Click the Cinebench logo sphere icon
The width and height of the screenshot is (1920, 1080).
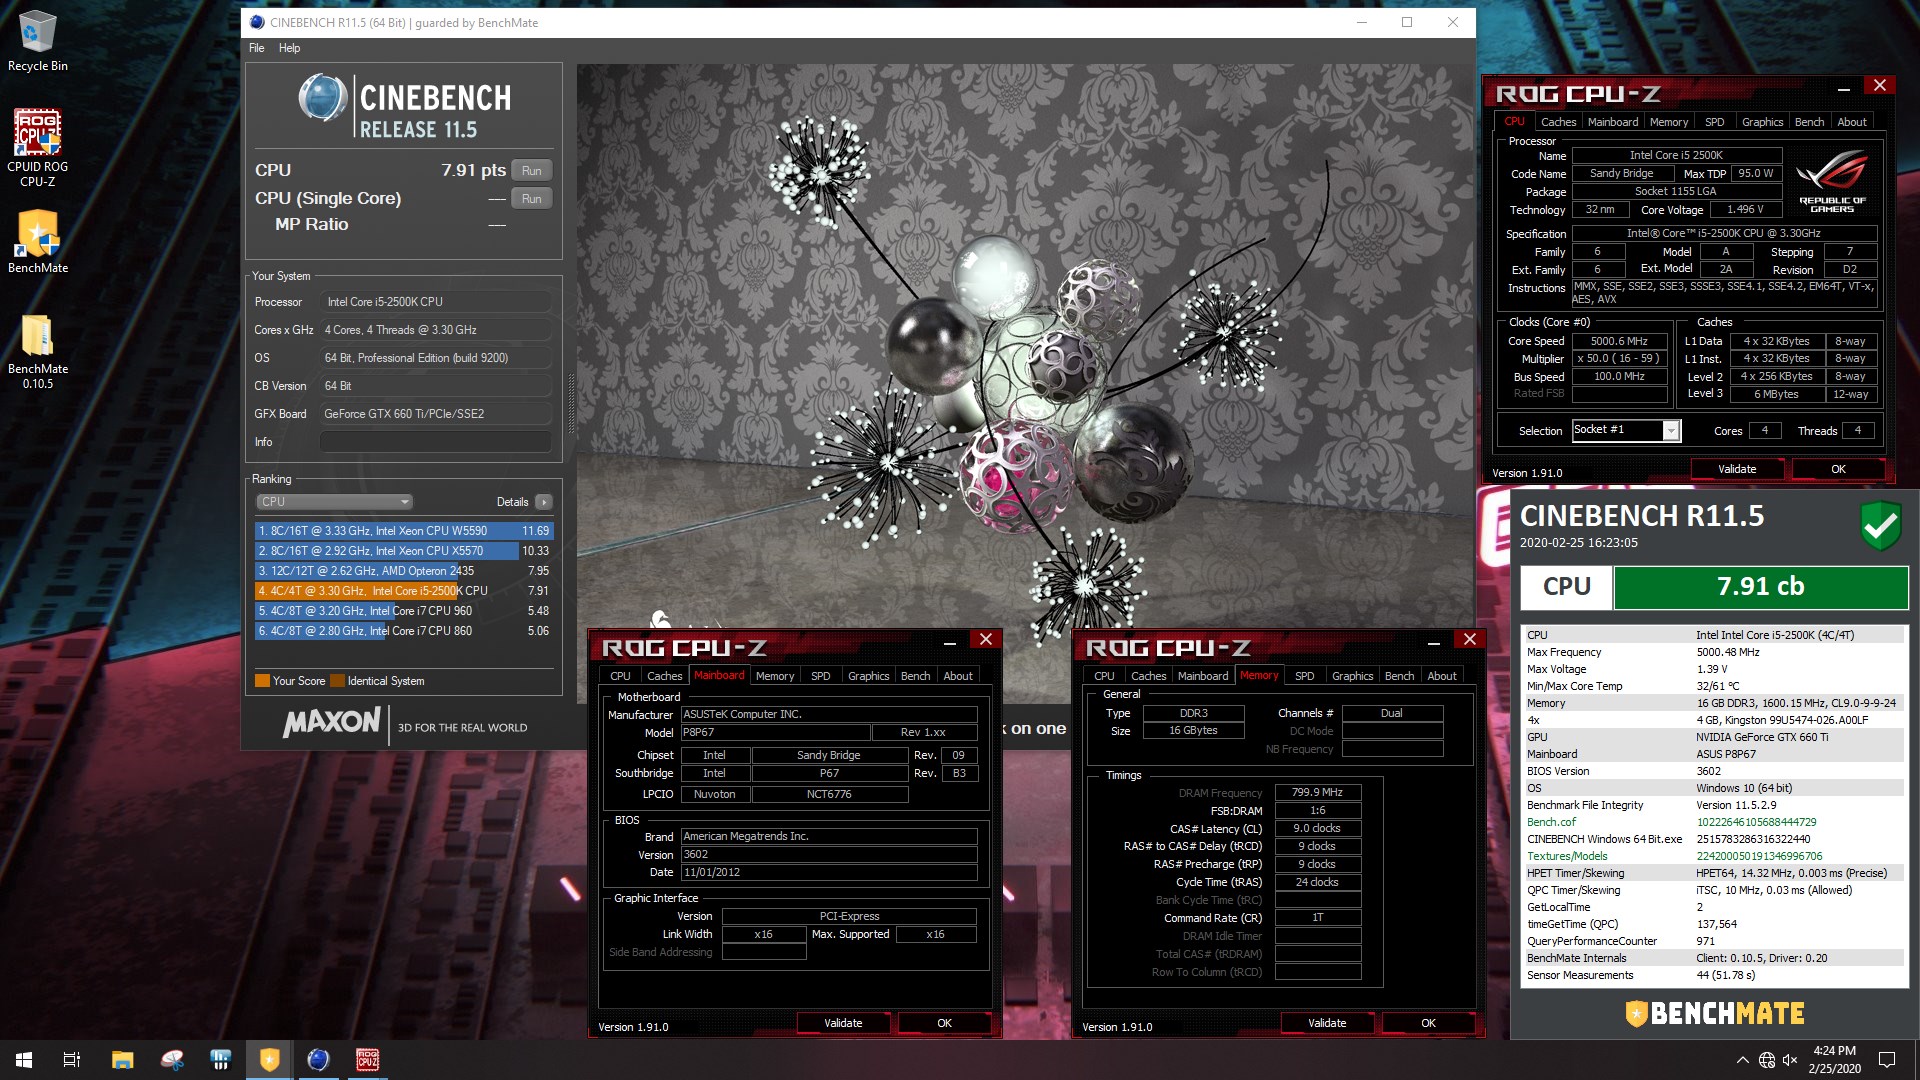[x=322, y=98]
